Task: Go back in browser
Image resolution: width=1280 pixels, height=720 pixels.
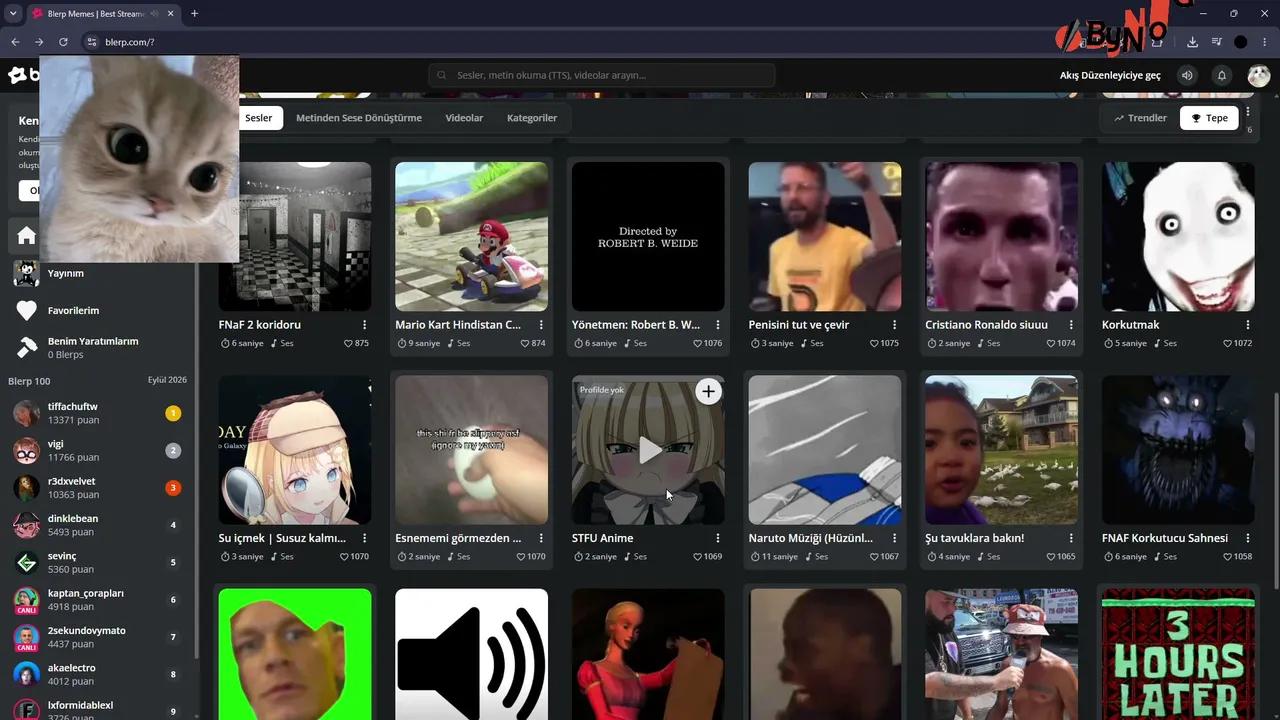Action: tap(15, 42)
